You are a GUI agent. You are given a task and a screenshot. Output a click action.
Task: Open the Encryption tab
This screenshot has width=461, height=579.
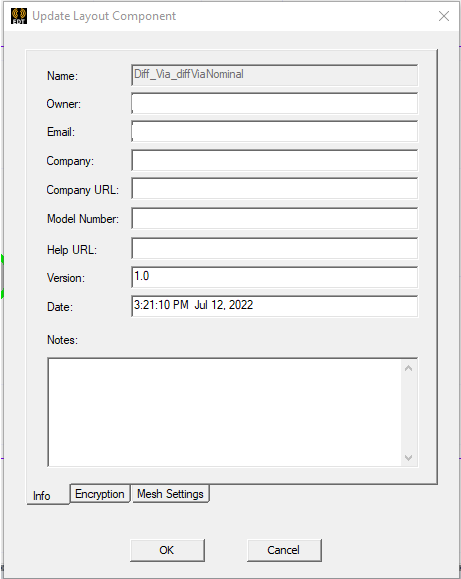pos(100,494)
